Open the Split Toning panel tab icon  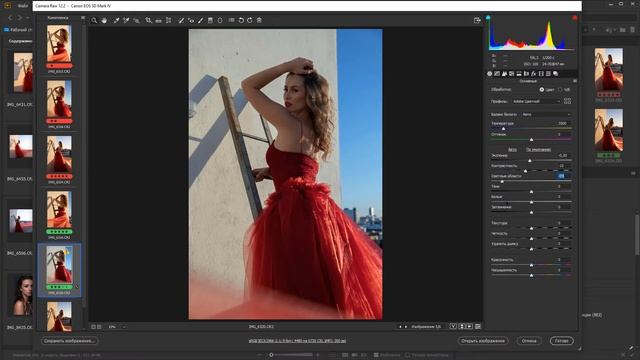coord(519,74)
